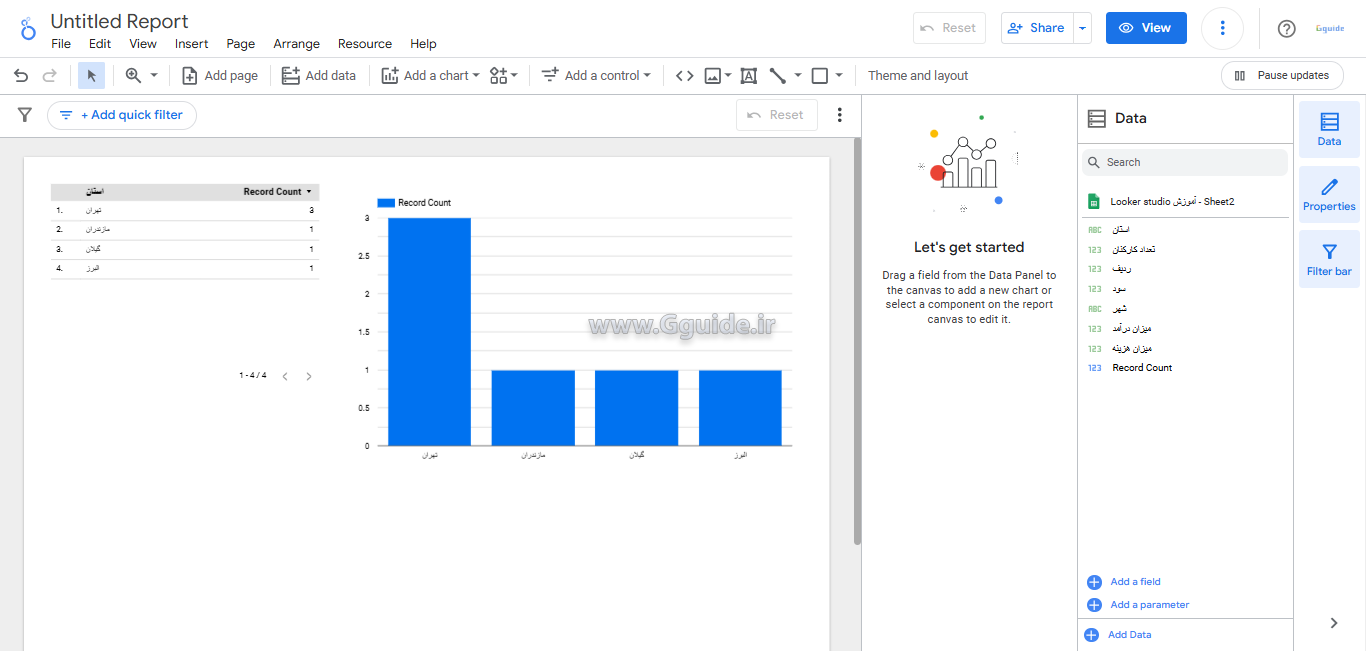This screenshot has width=1366, height=651.
Task: Click the blue View button
Action: click(x=1145, y=28)
